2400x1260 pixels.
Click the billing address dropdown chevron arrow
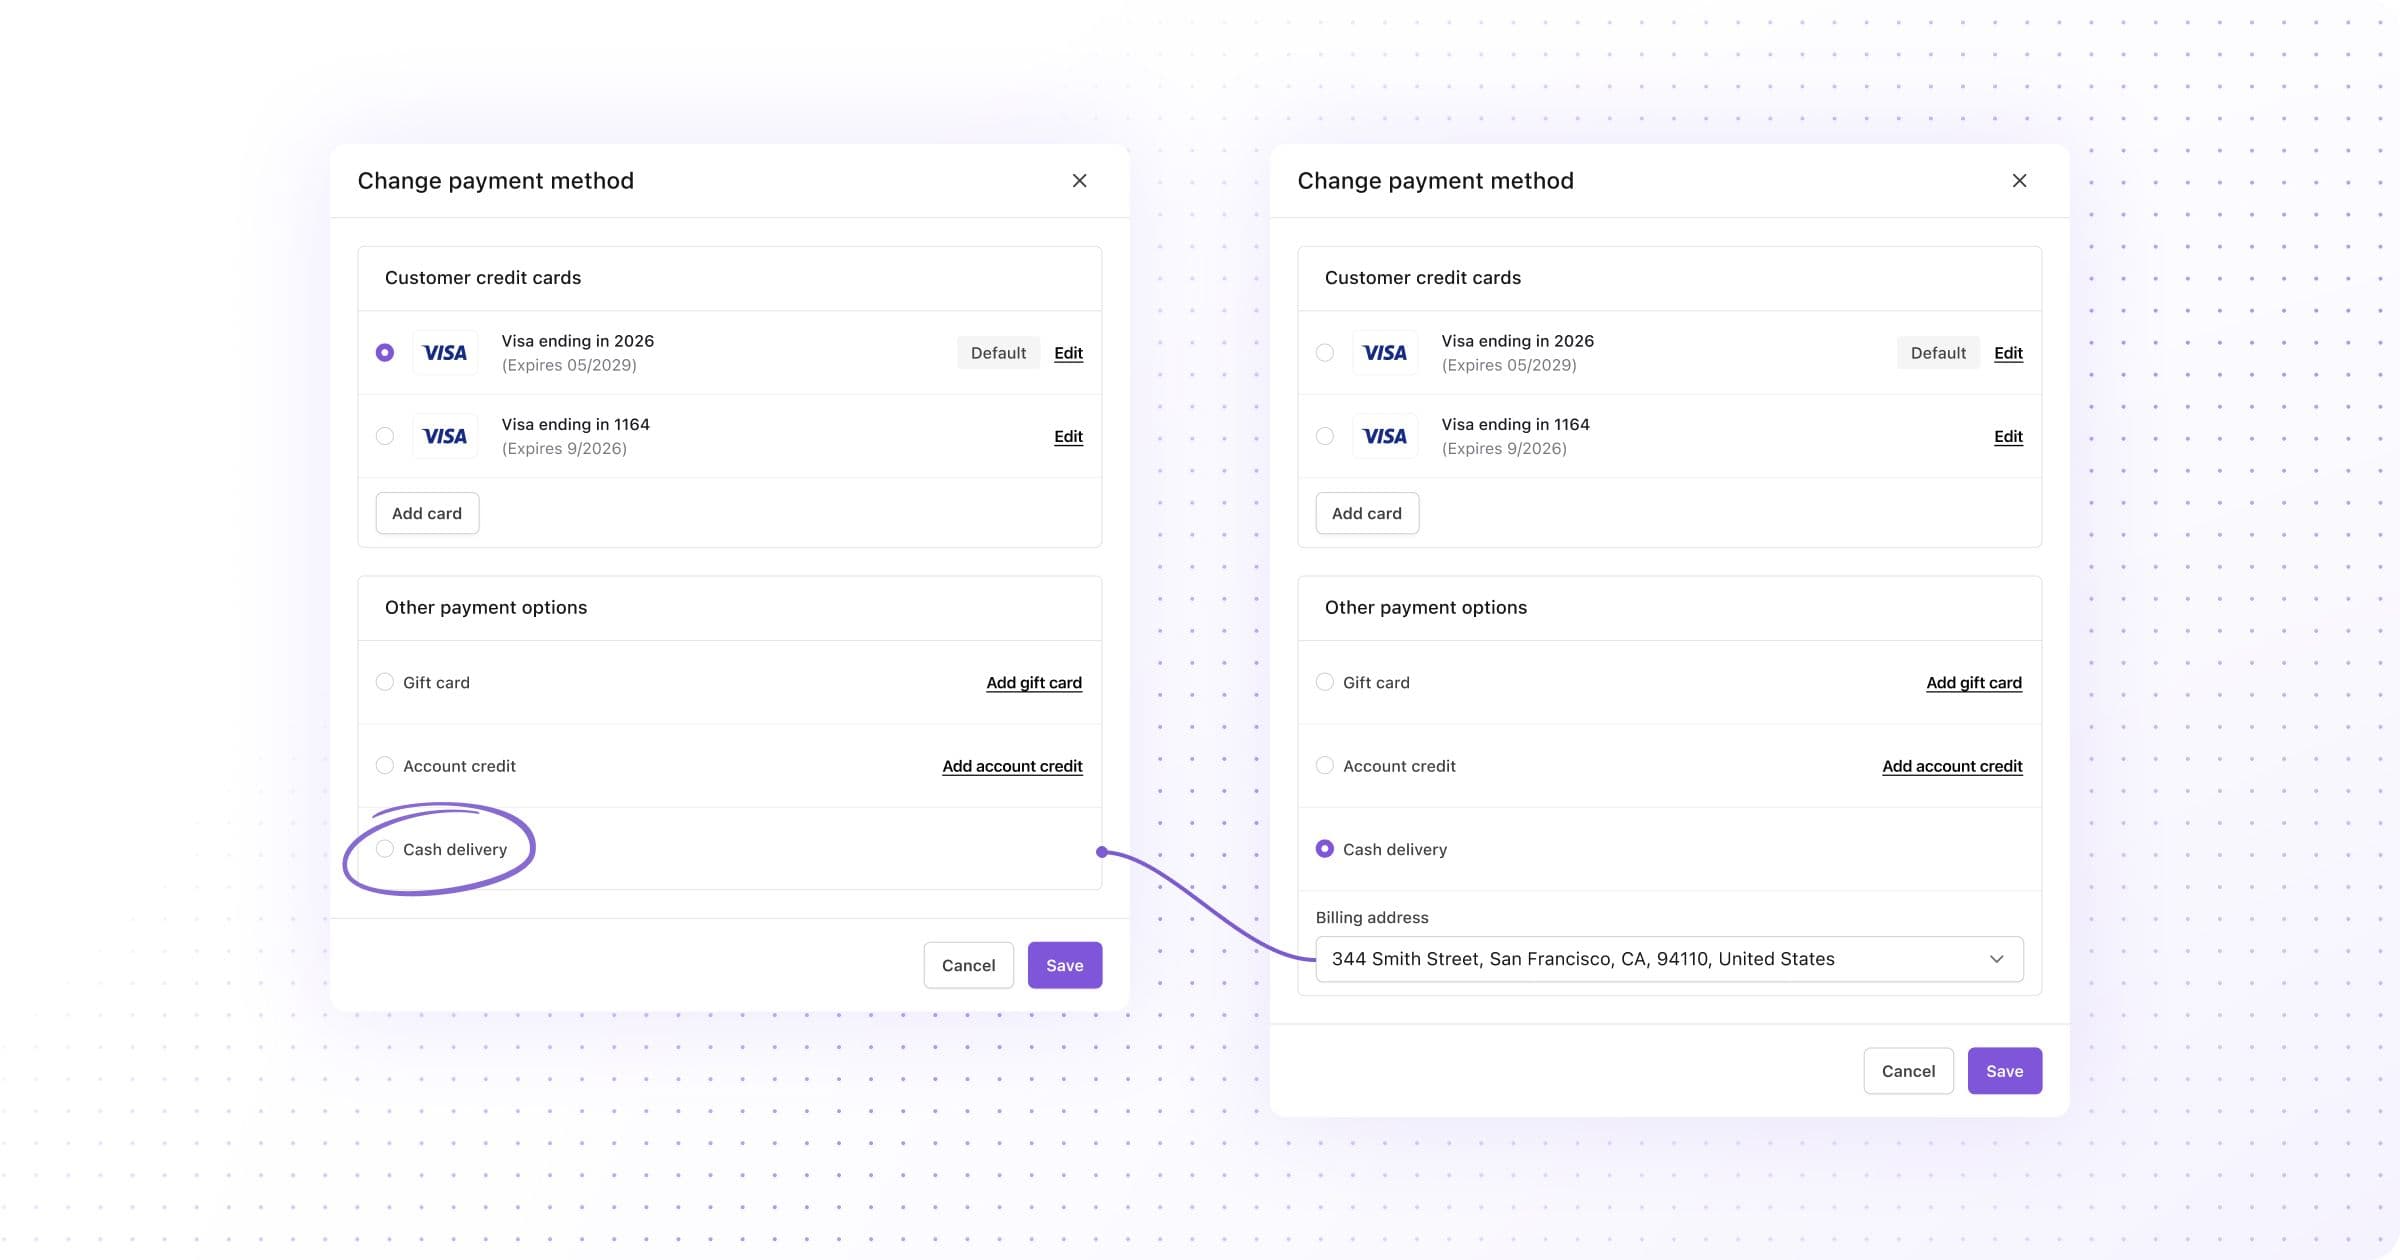point(1996,959)
